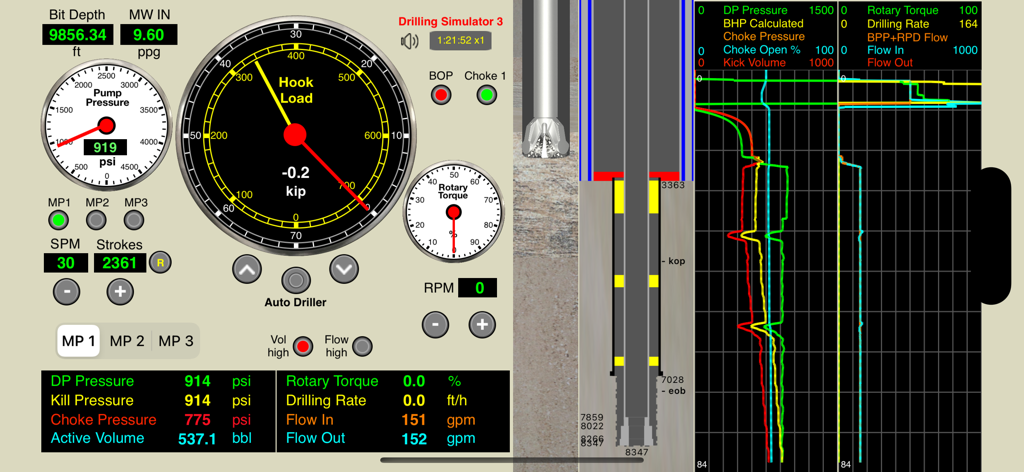Click Drilling Rate chart legend entry
This screenshot has height=472, width=1024.
pyautogui.click(x=900, y=24)
